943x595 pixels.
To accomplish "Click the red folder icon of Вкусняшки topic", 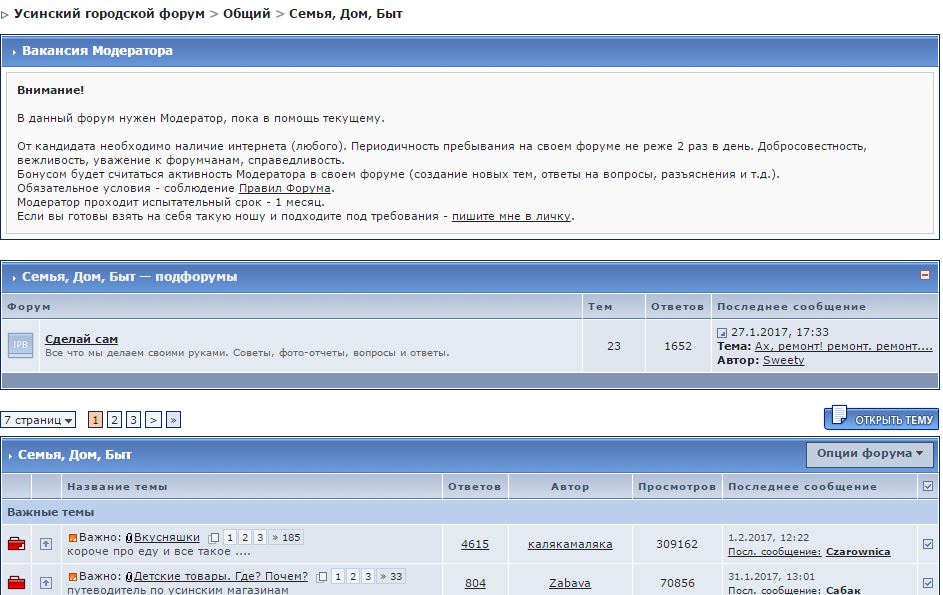I will 17,544.
